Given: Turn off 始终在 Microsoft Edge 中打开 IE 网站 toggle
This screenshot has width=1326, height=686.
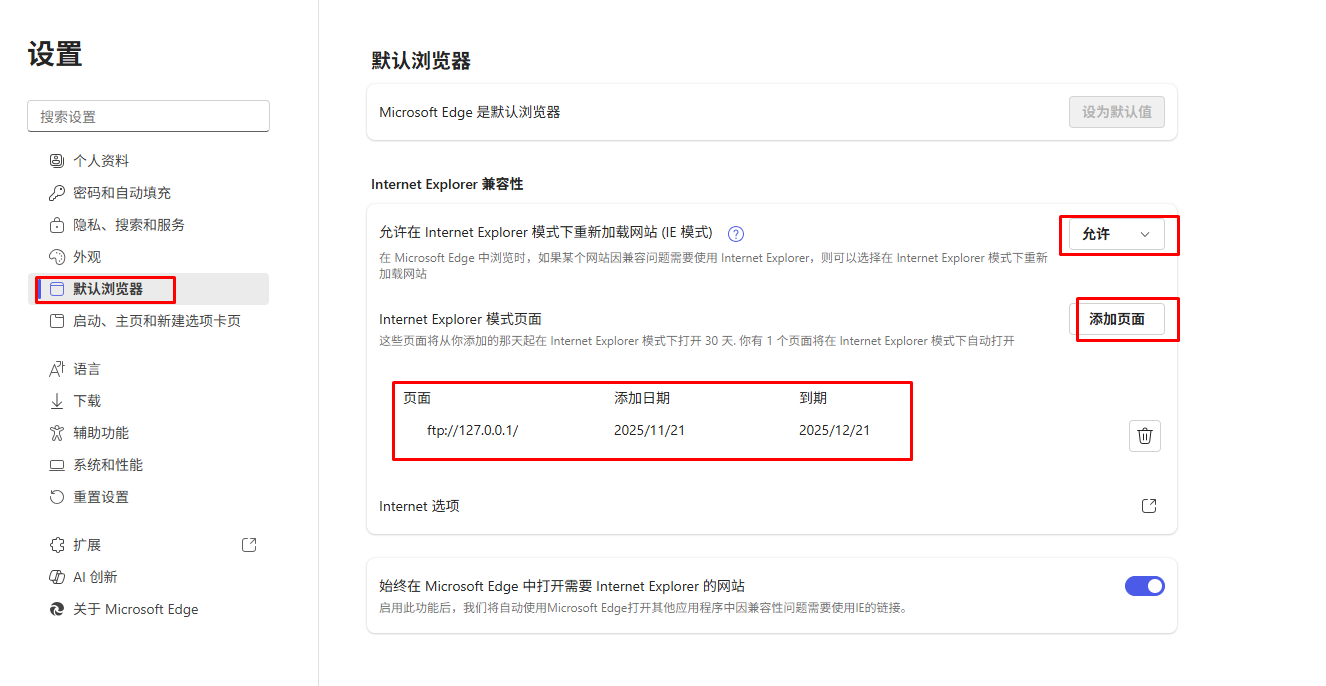Looking at the screenshot, I should 1145,586.
